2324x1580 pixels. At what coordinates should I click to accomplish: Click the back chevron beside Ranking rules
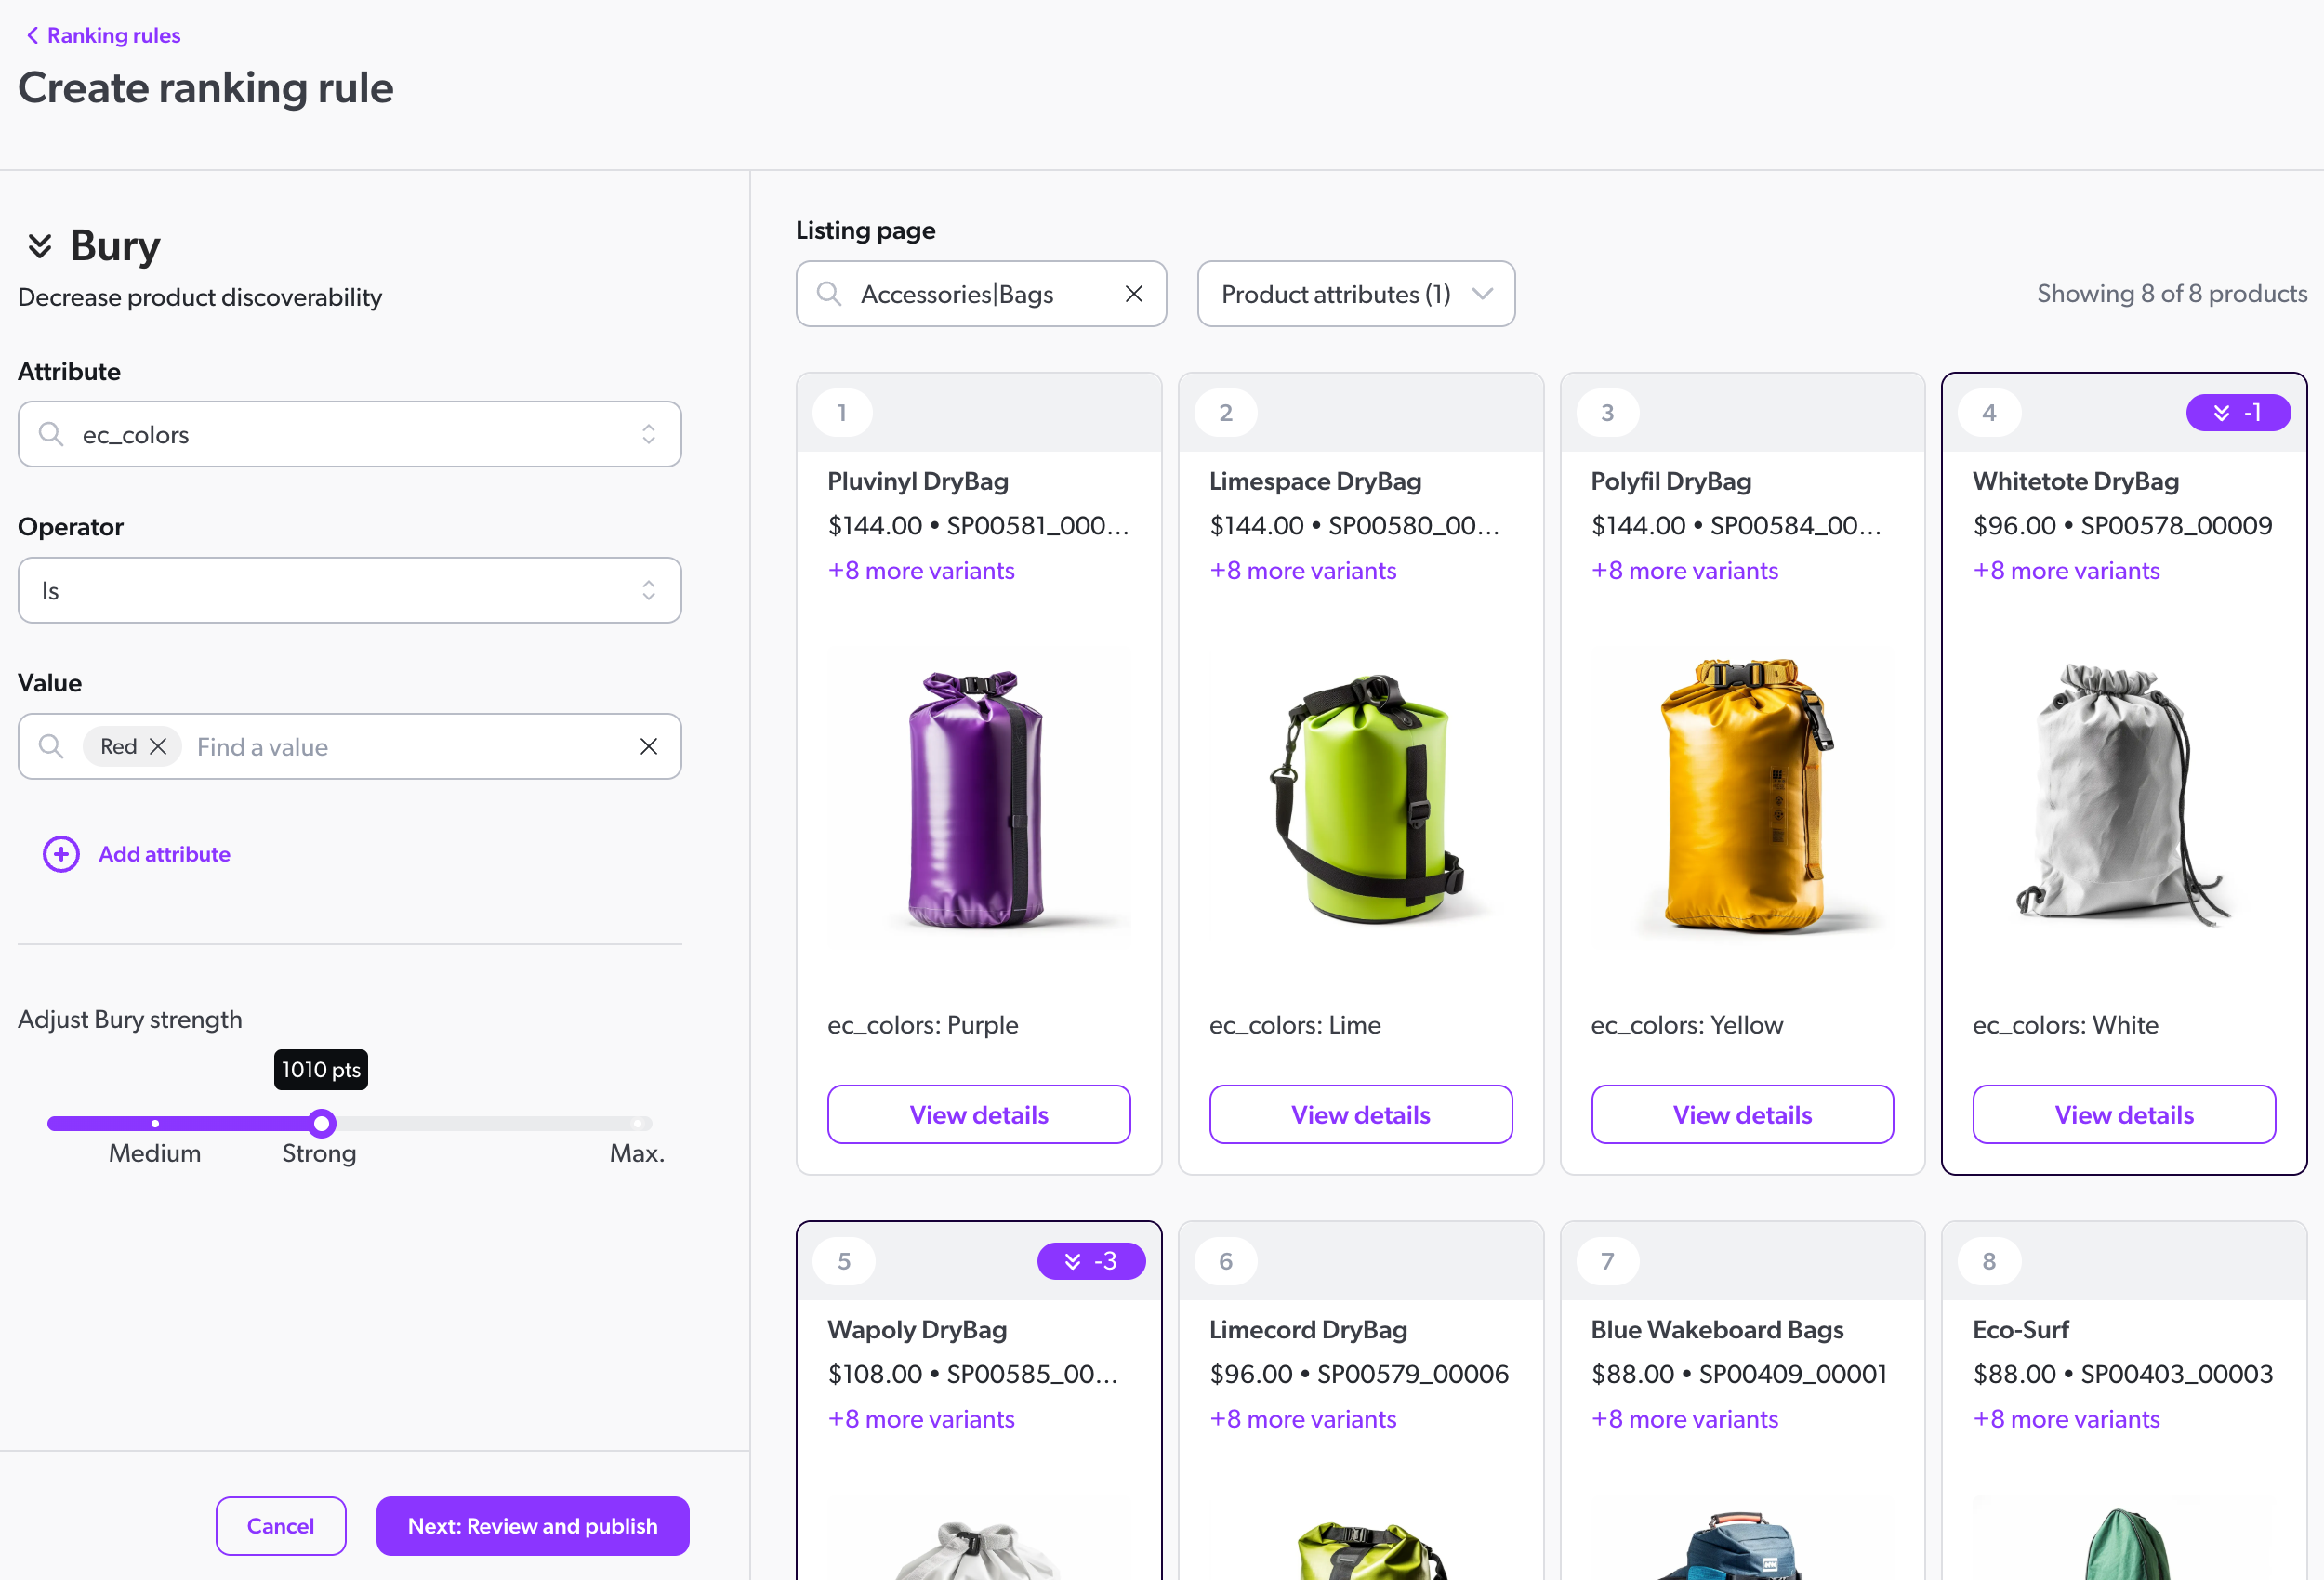(32, 35)
